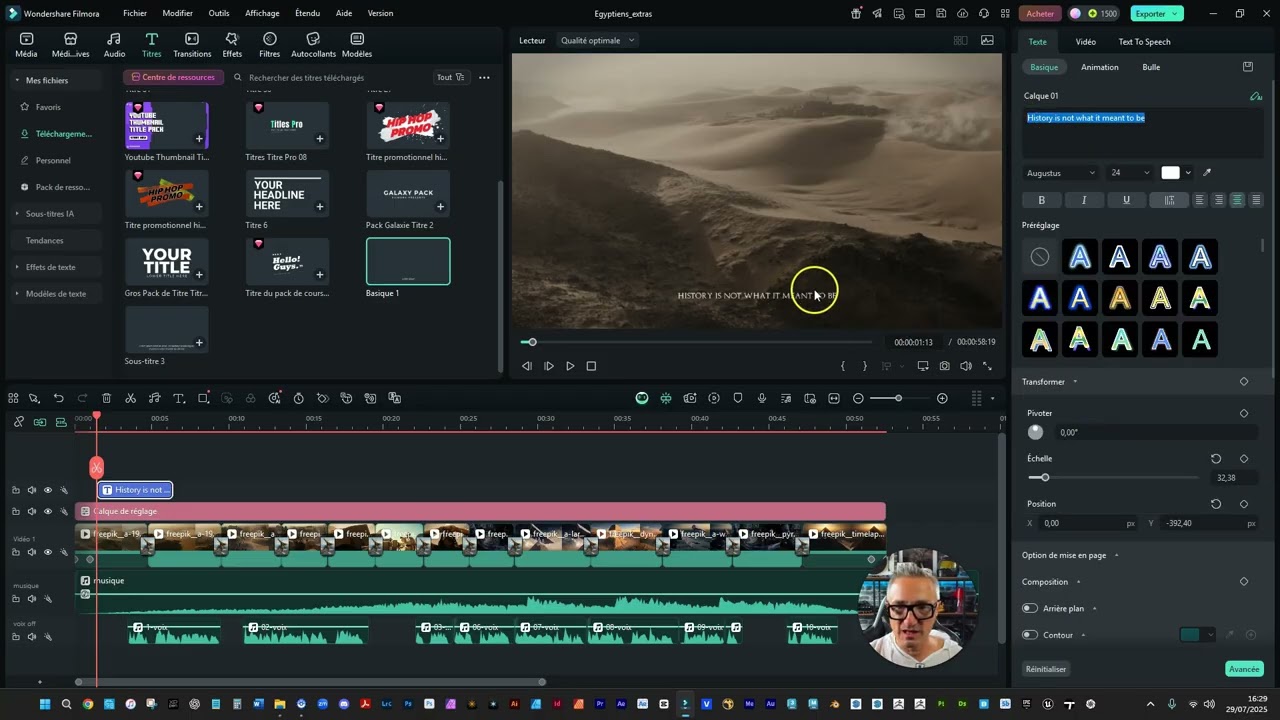
Task: Click the delete trash icon in timeline toolbar
Action: pyautogui.click(x=106, y=398)
